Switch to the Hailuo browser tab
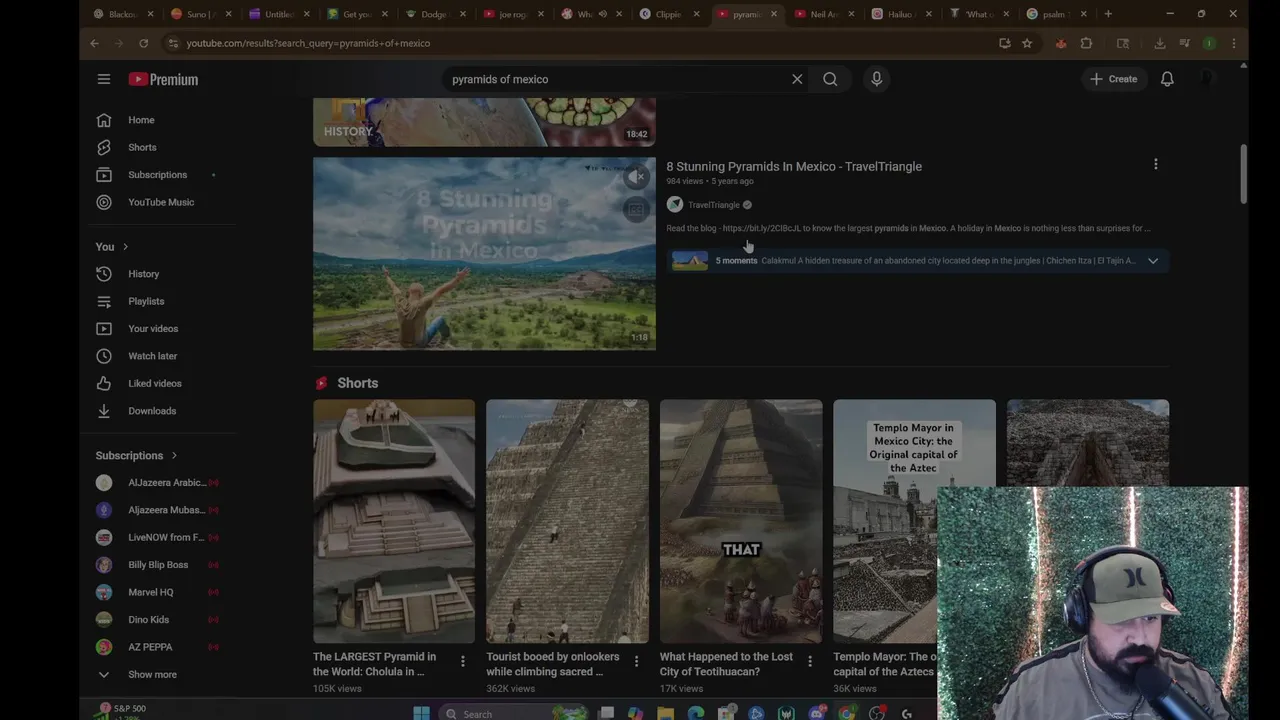 pyautogui.click(x=903, y=14)
